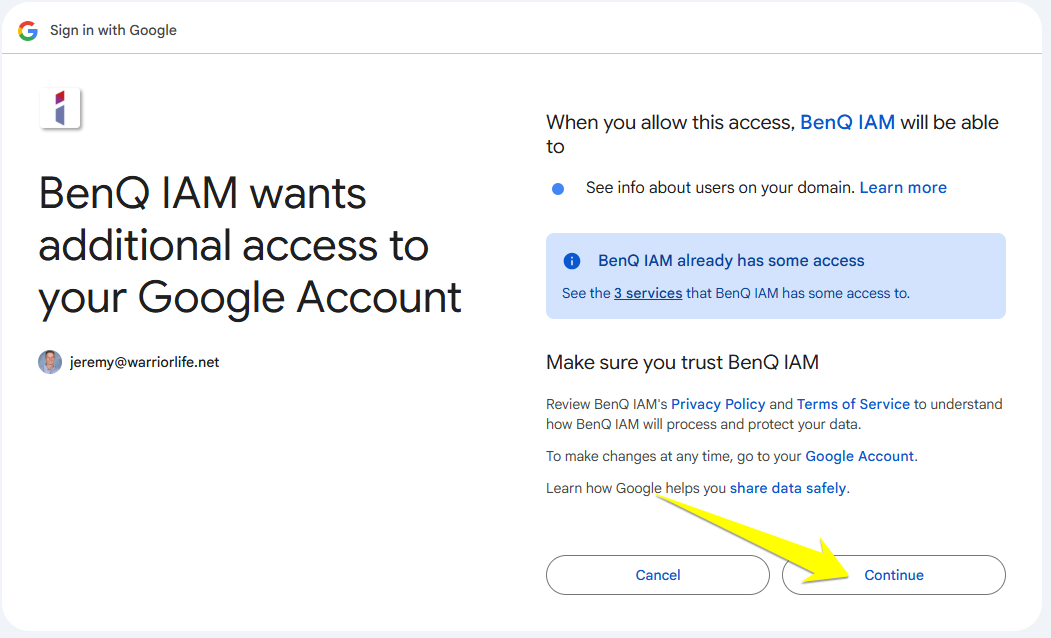Click 'See info about users on your domain' text
Screen dimensions: 1051x638
pyautogui.click(x=720, y=188)
